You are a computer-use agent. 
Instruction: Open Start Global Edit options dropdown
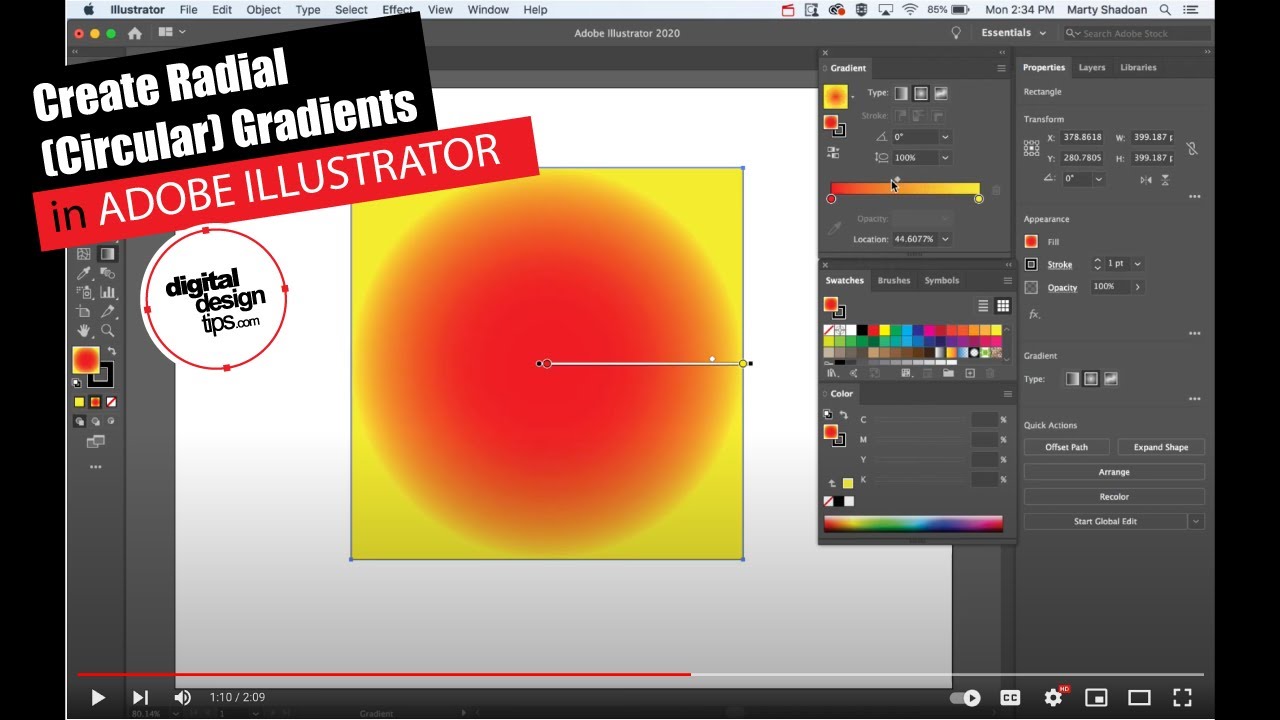coord(1196,521)
